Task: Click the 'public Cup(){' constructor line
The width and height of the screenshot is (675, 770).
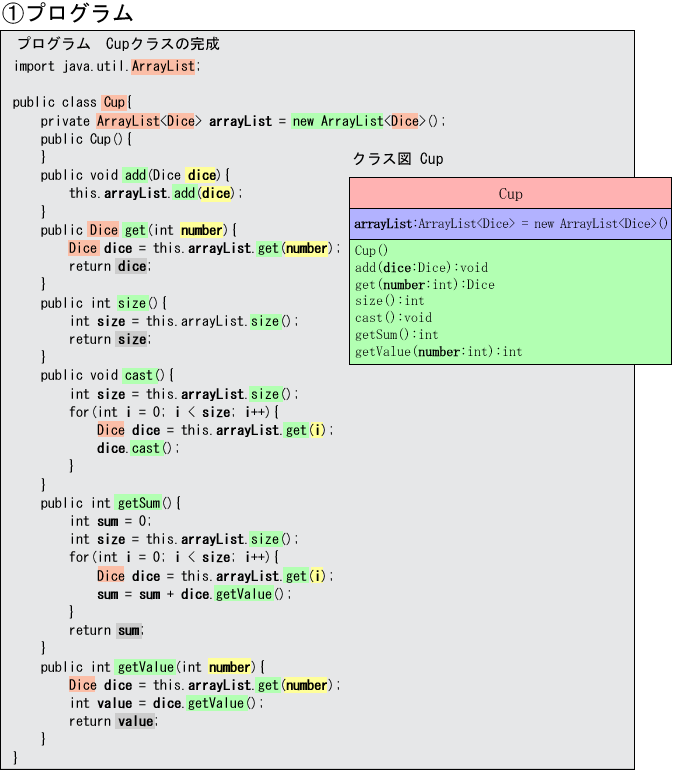Action: pyautogui.click(x=86, y=139)
